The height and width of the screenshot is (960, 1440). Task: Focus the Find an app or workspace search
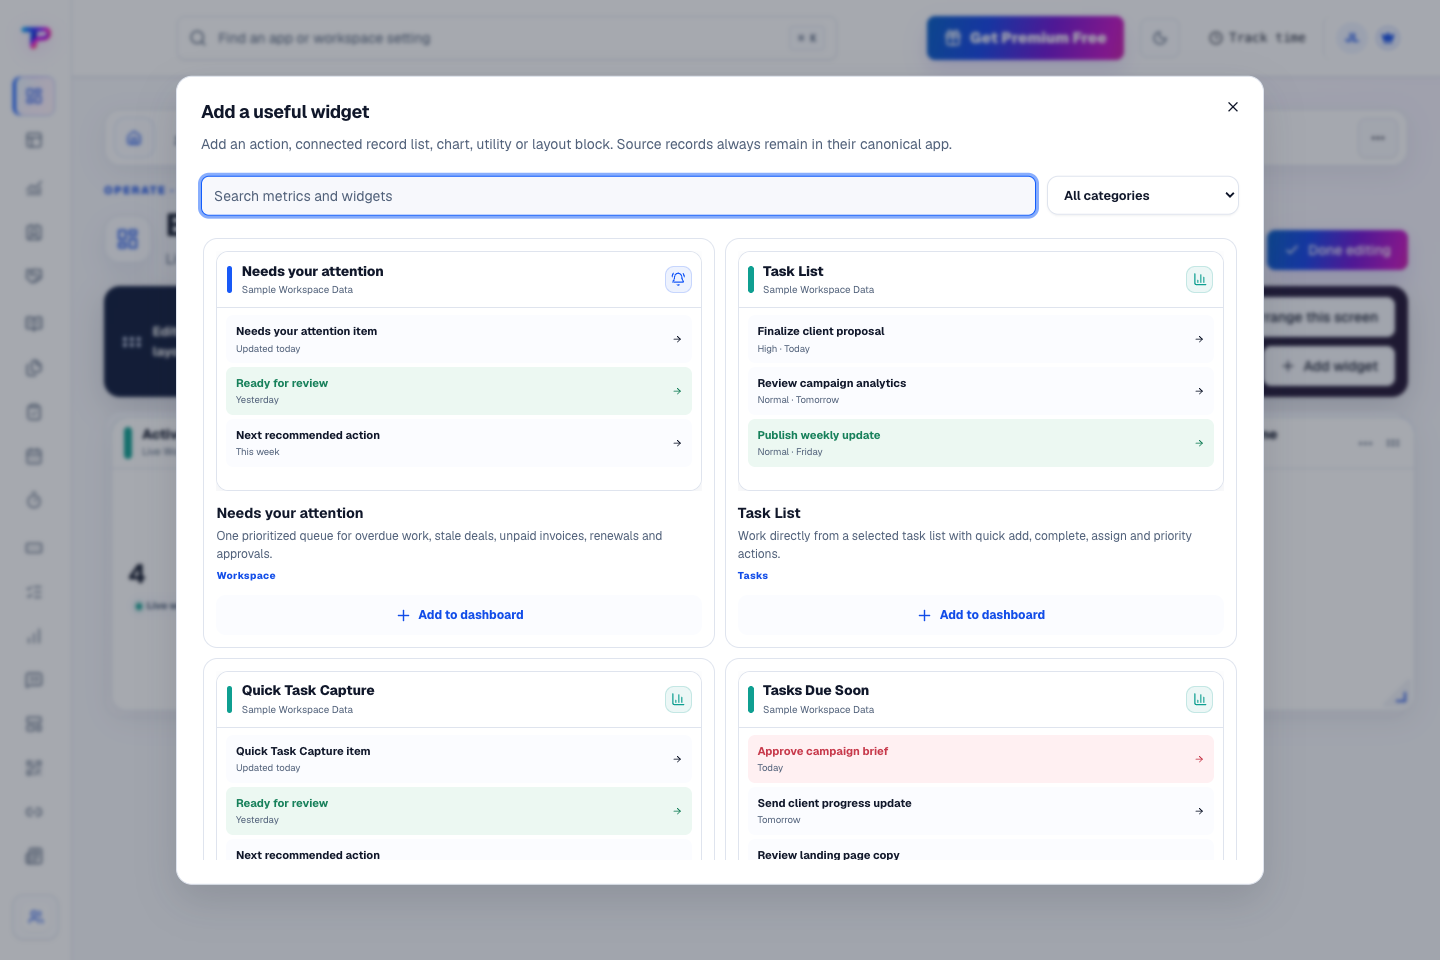(x=507, y=38)
